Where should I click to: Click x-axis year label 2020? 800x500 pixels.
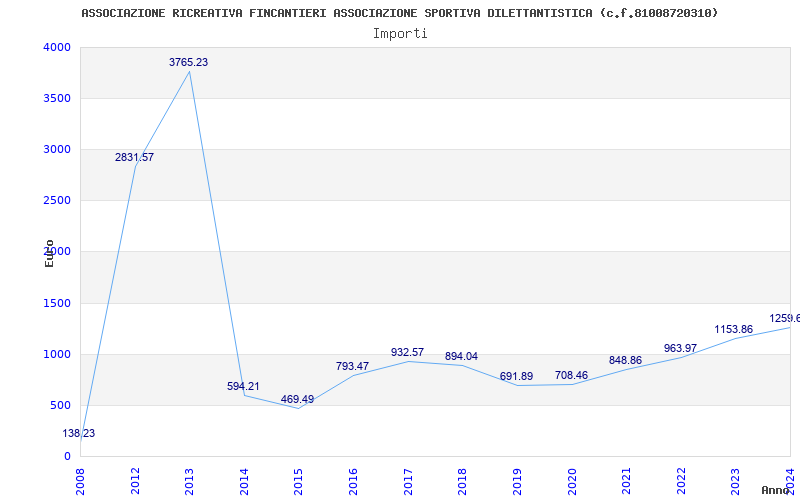[x=571, y=481]
